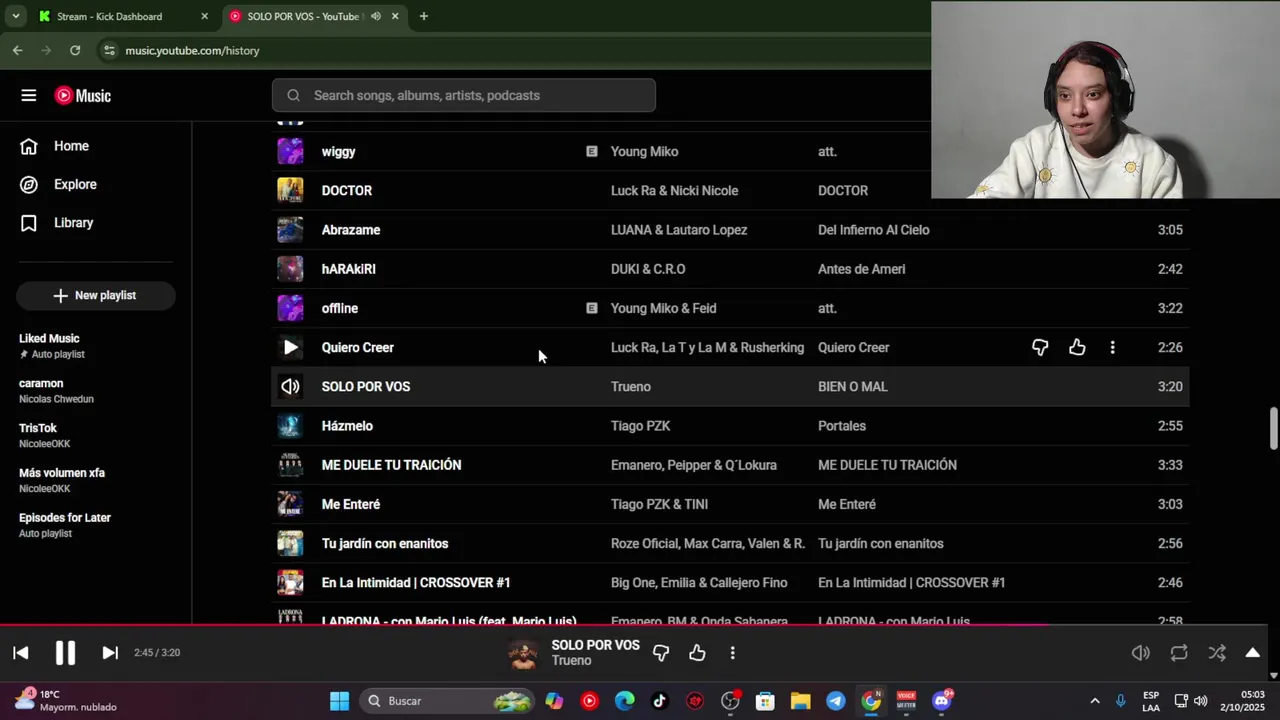The height and width of the screenshot is (720, 1280).
Task: Open artist Trueno in the list
Action: pos(630,386)
